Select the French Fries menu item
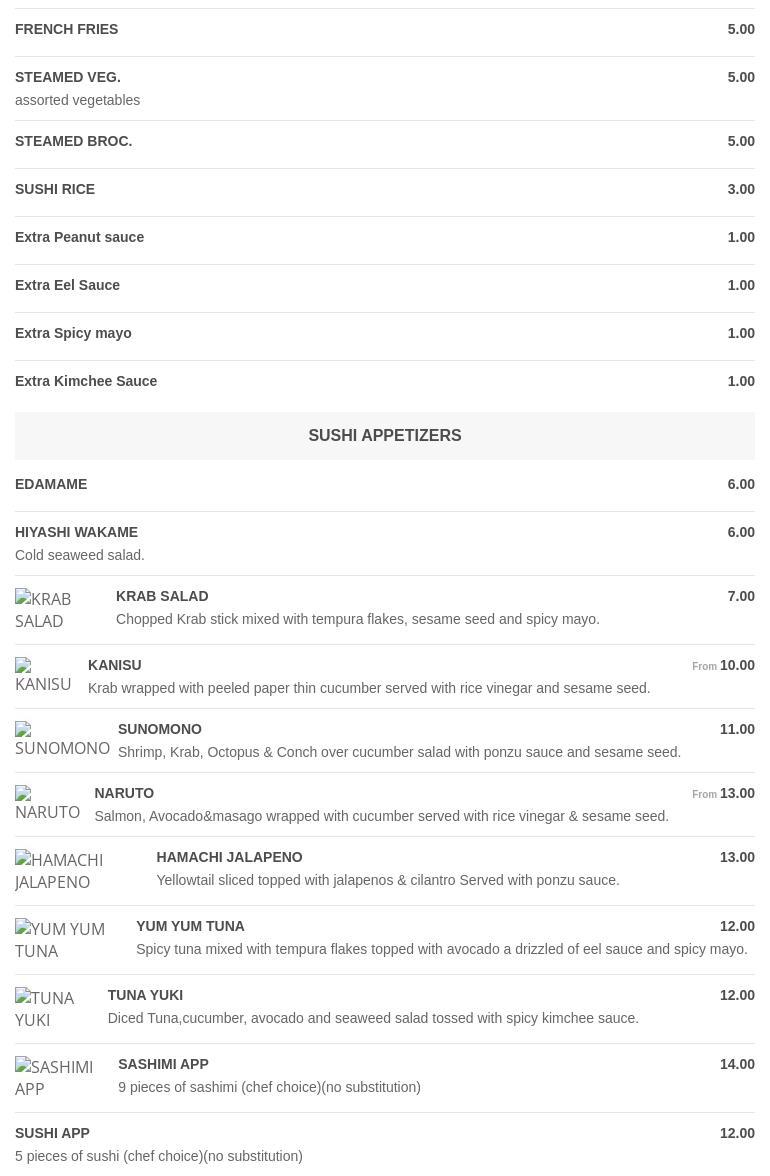 [x=67, y=30]
